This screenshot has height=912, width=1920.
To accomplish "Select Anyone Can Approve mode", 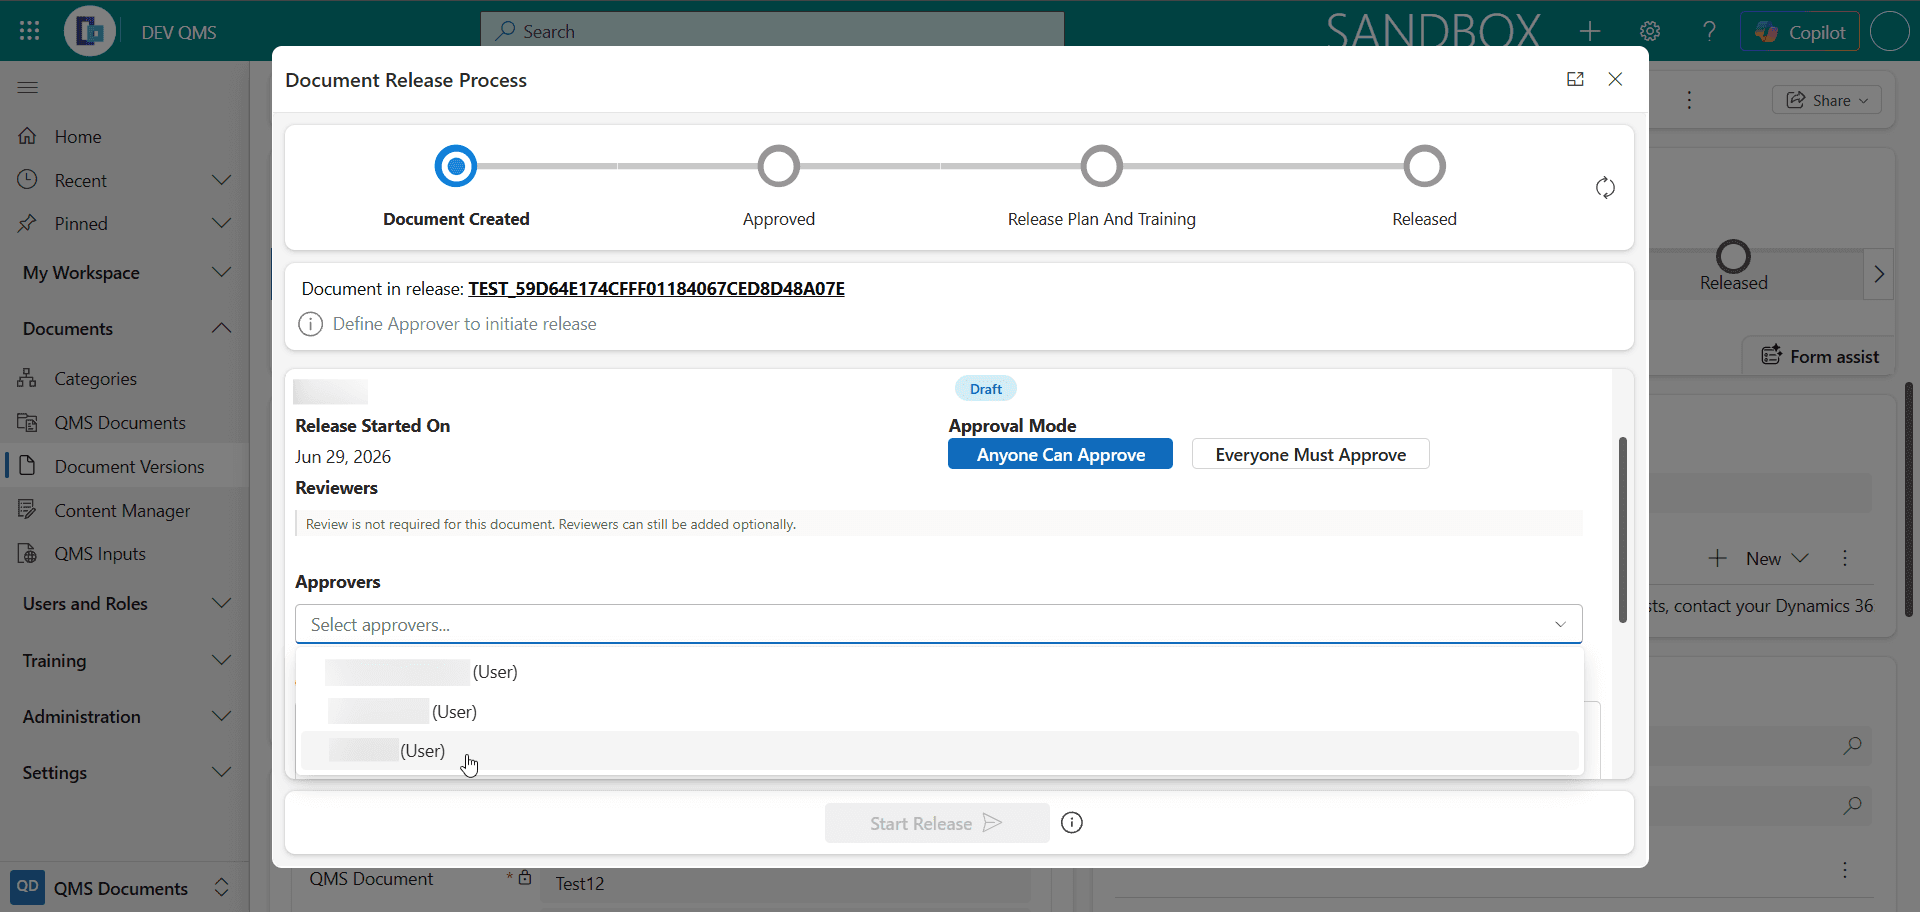I will point(1060,455).
